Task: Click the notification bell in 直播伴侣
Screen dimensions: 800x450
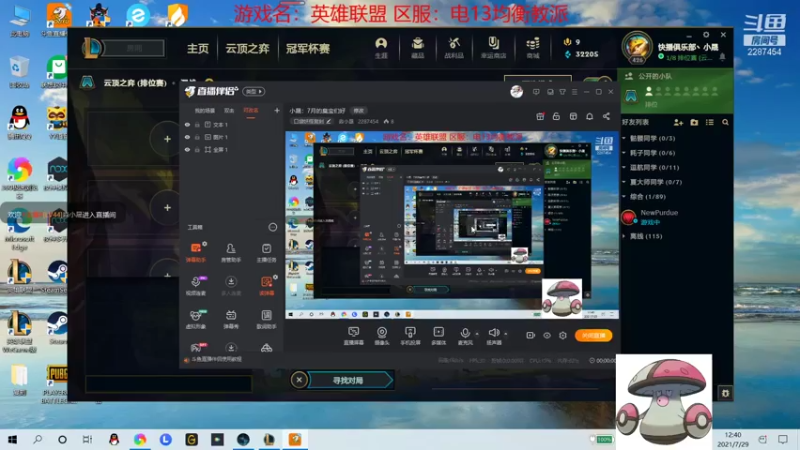Action: pyautogui.click(x=589, y=116)
